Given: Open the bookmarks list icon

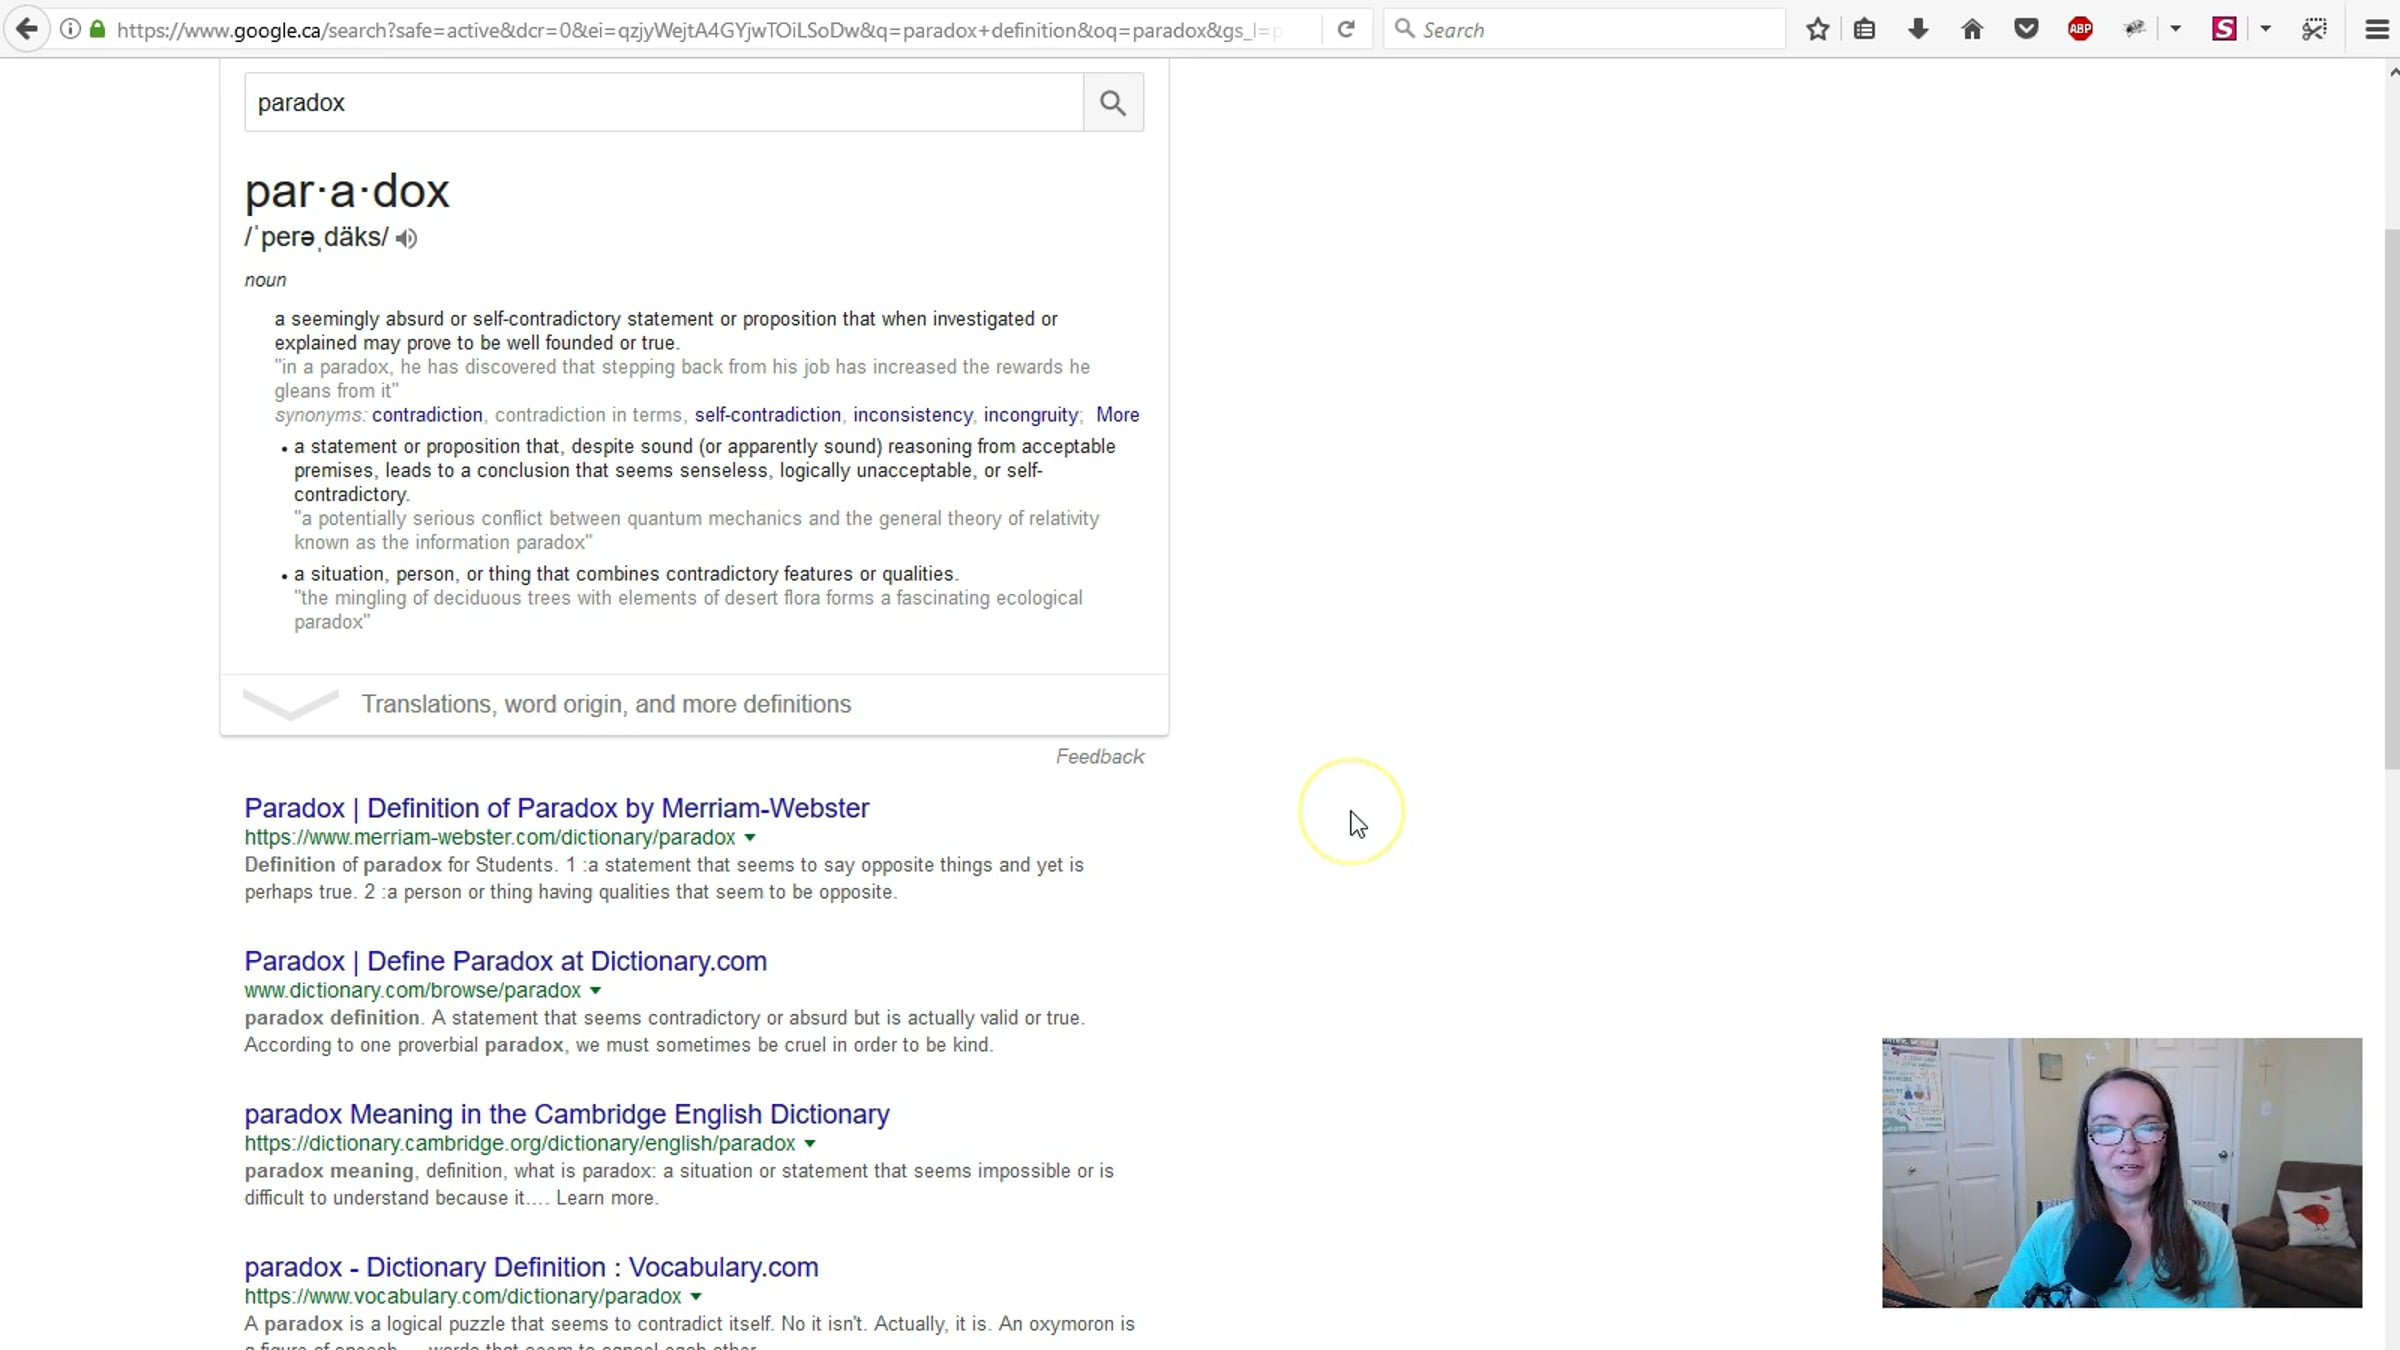Looking at the screenshot, I should [1864, 30].
